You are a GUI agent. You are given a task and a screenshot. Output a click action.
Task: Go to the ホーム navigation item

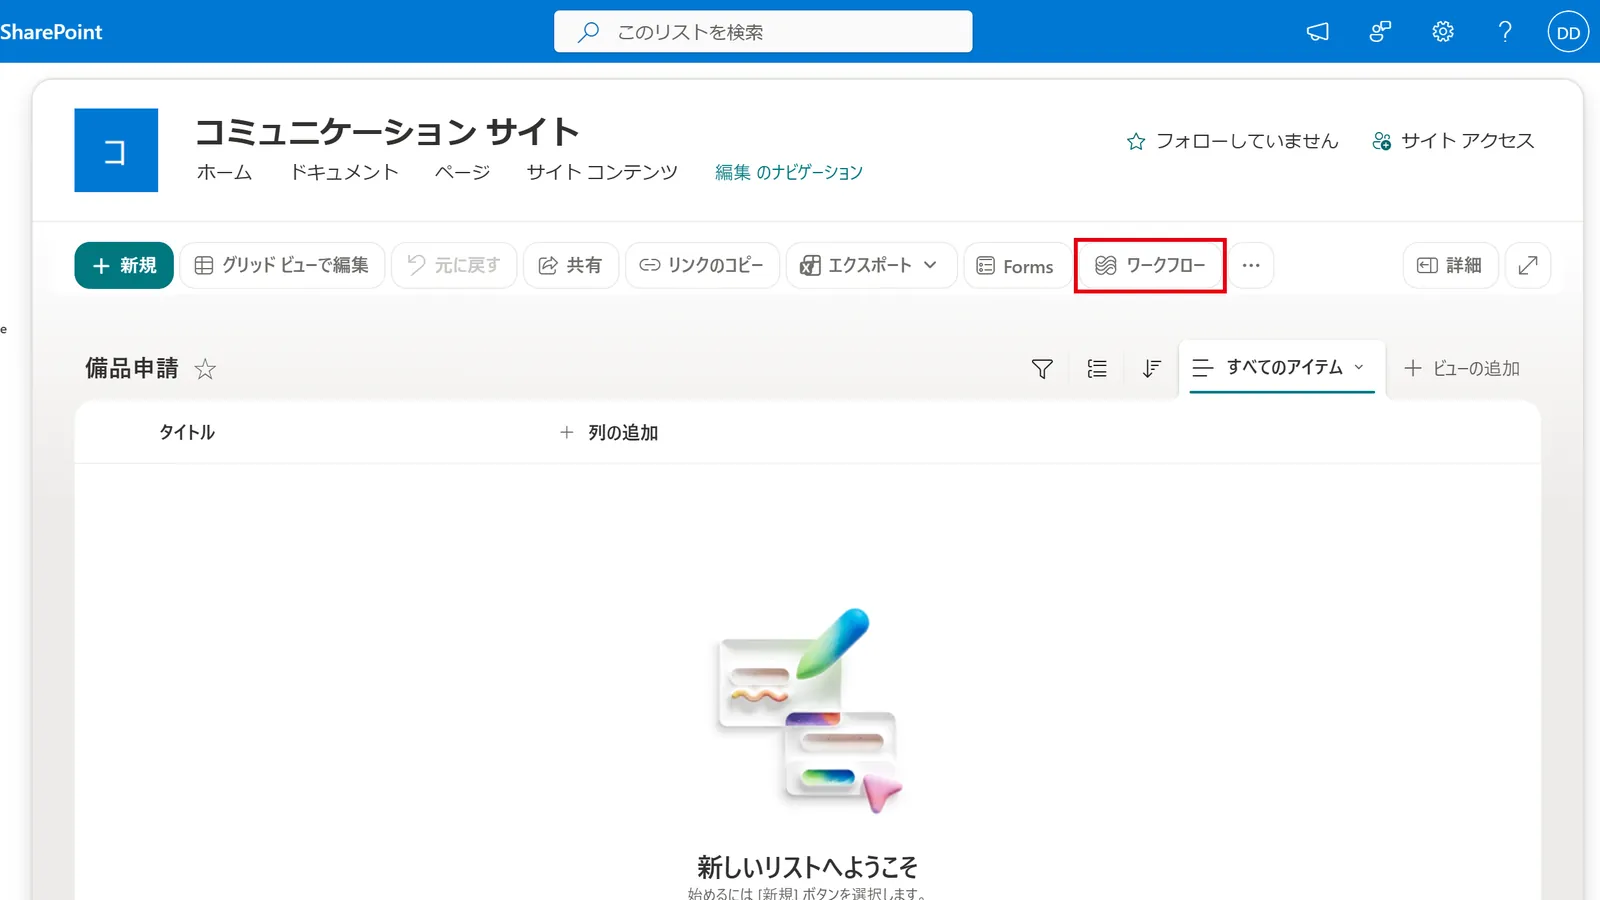pos(224,173)
